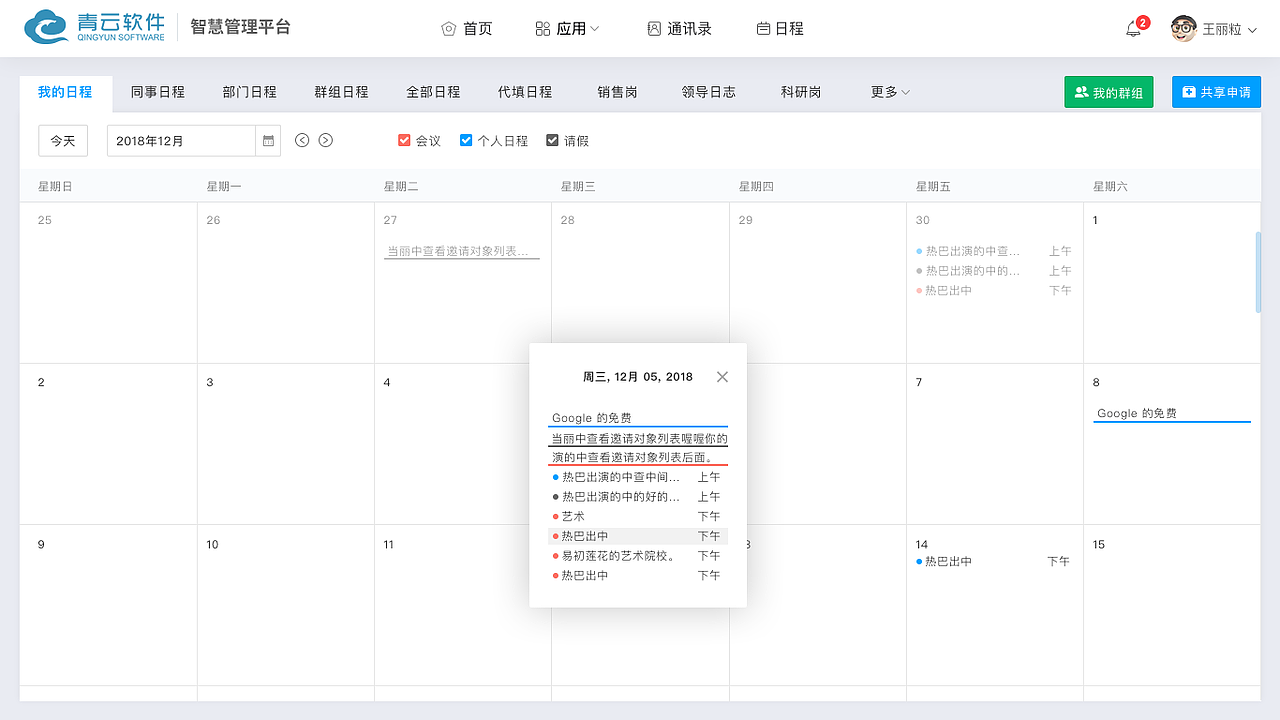Open Google 的免费 event on day 8
The image size is (1280, 720).
(x=1172, y=414)
